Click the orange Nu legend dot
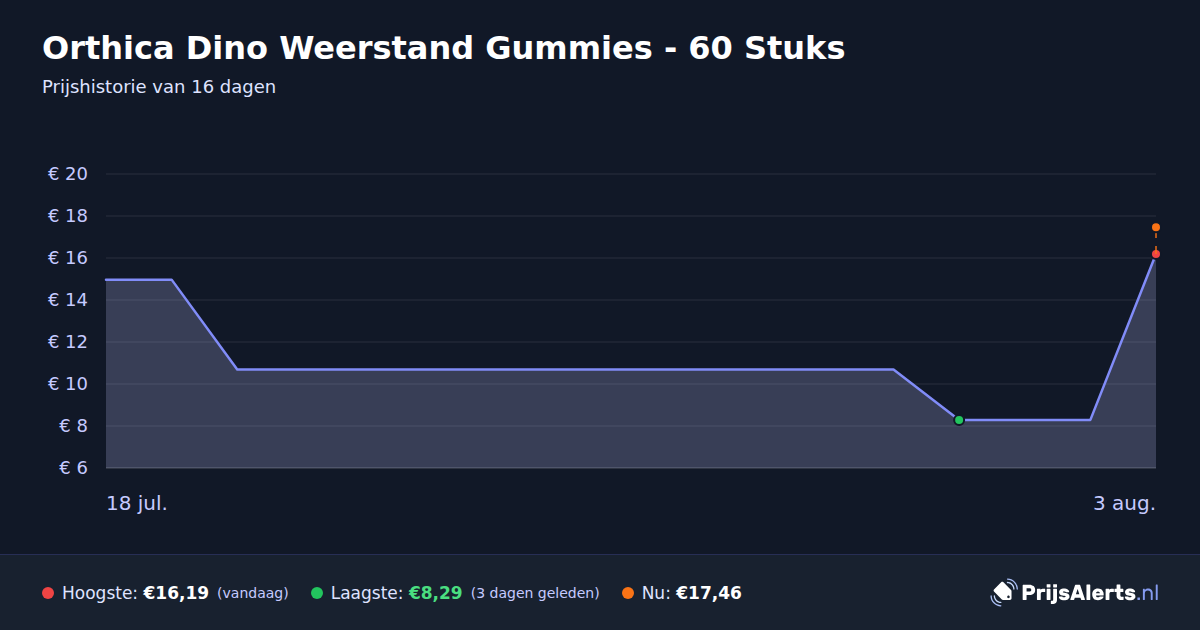1200x630 pixels. pyautogui.click(x=628, y=593)
